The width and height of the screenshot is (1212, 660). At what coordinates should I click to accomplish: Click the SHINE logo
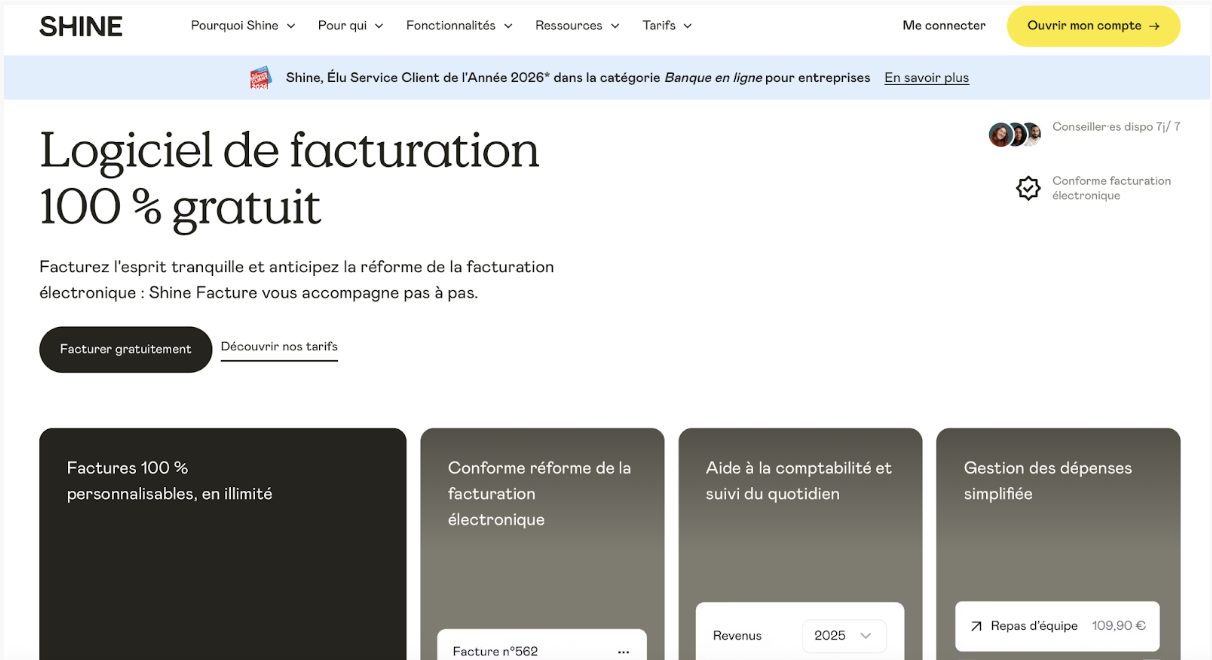[80, 25]
